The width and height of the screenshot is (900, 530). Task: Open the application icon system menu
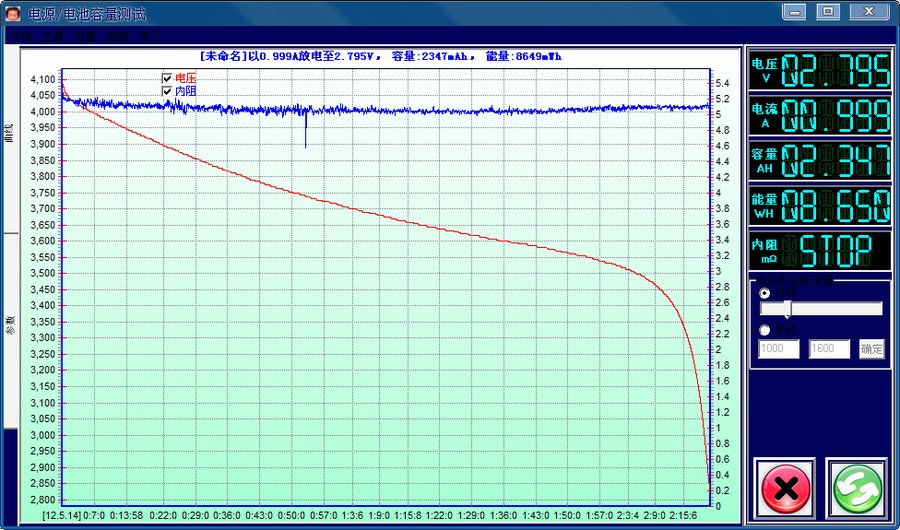[x=13, y=13]
